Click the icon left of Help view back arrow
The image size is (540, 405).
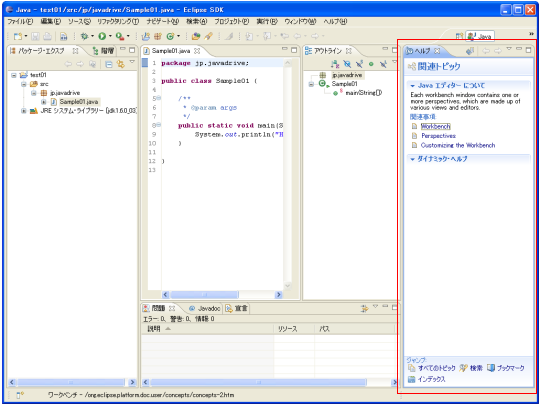470,51
